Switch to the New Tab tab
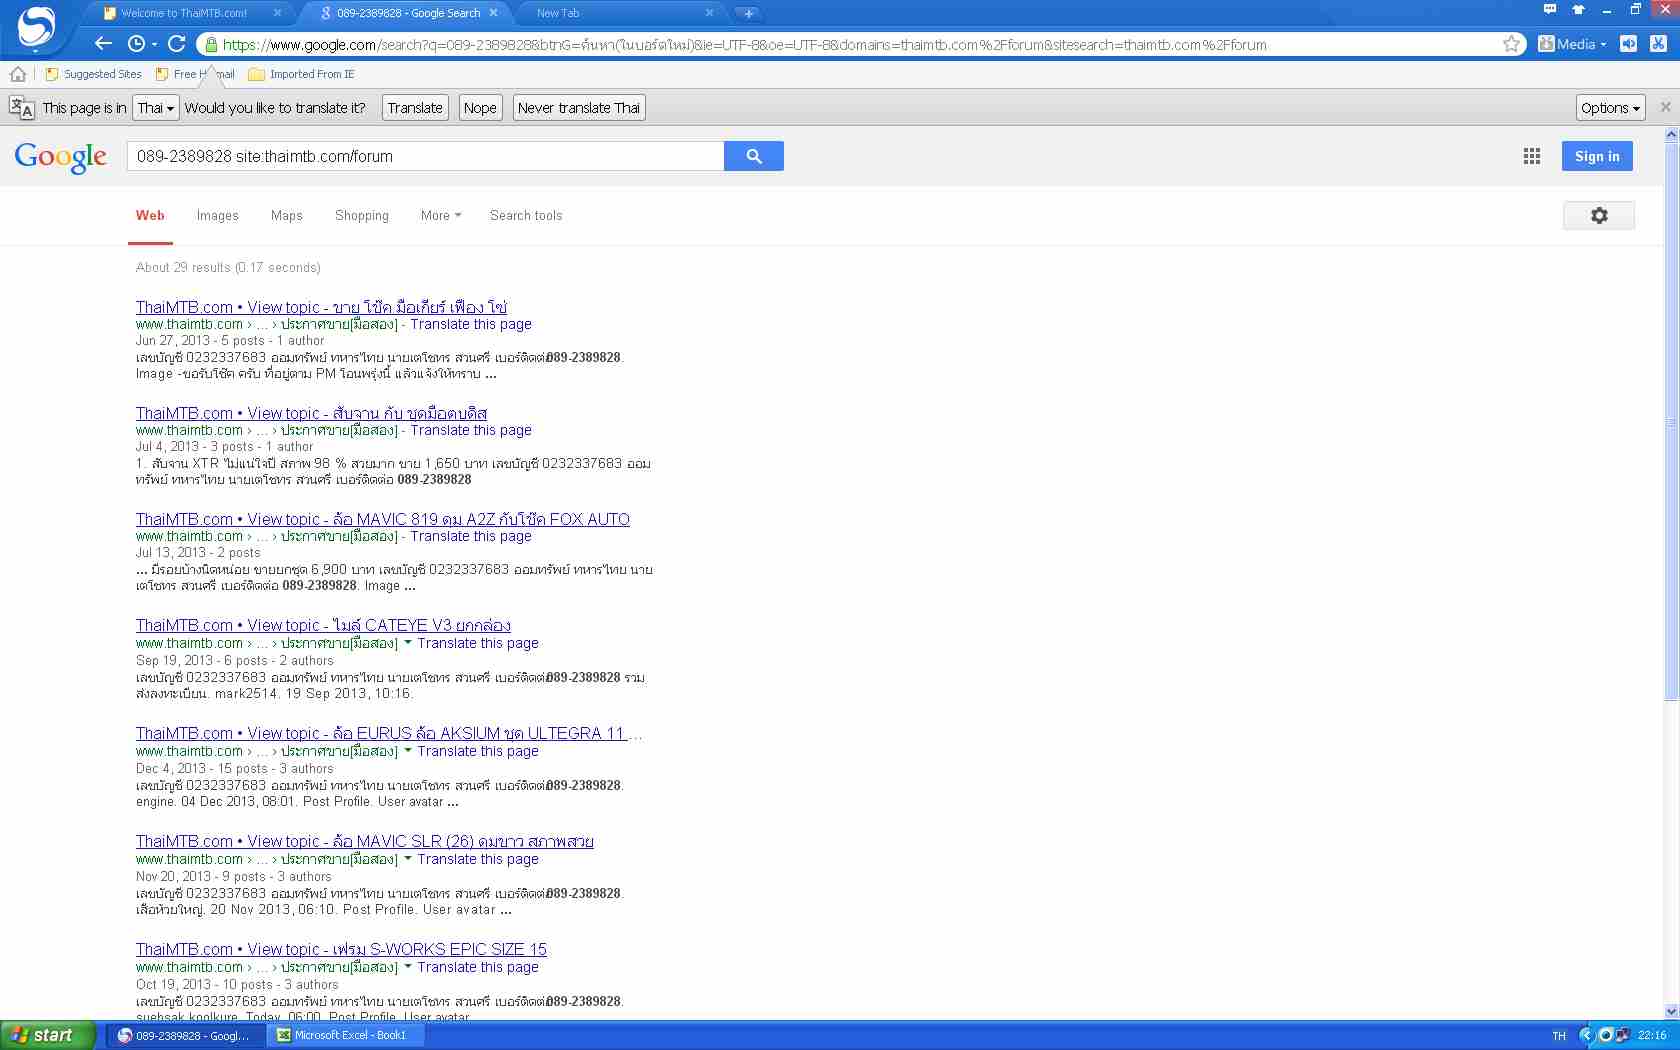 click(x=618, y=13)
